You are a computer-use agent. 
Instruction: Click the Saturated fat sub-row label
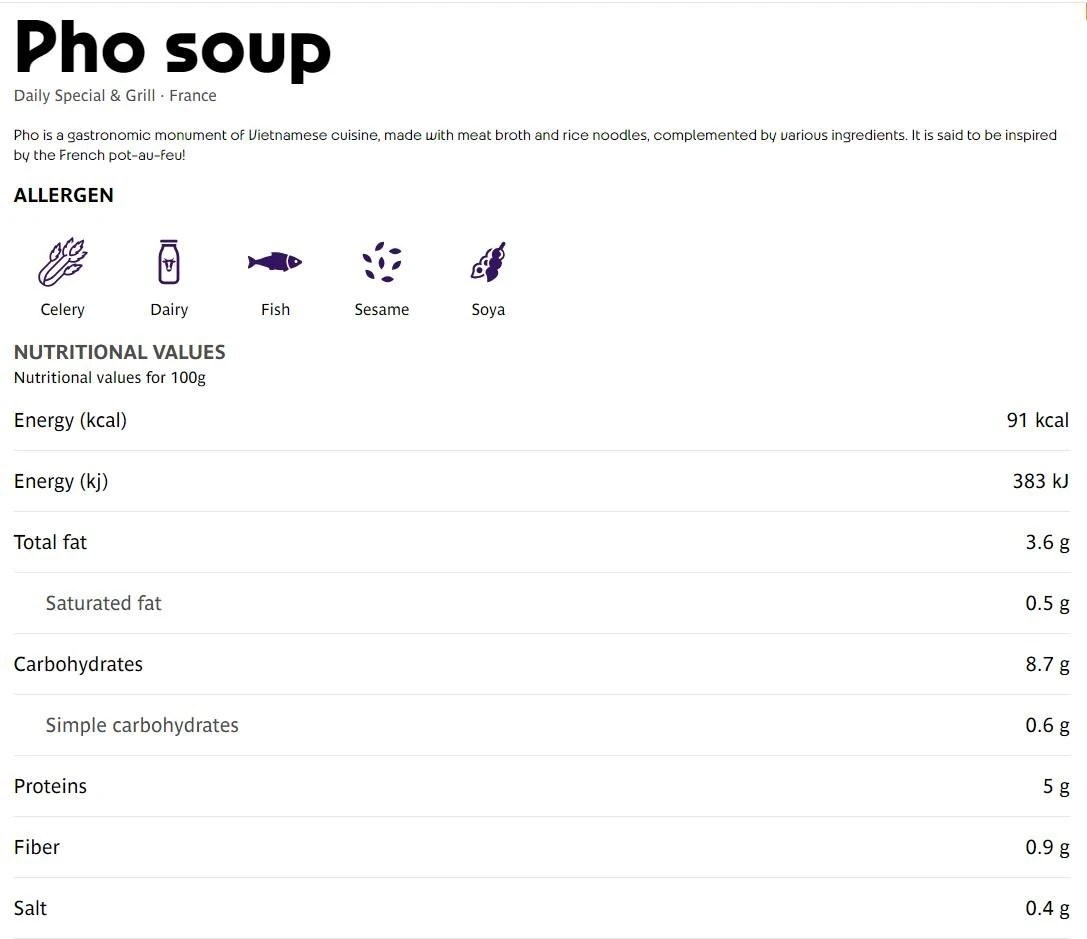coord(103,604)
